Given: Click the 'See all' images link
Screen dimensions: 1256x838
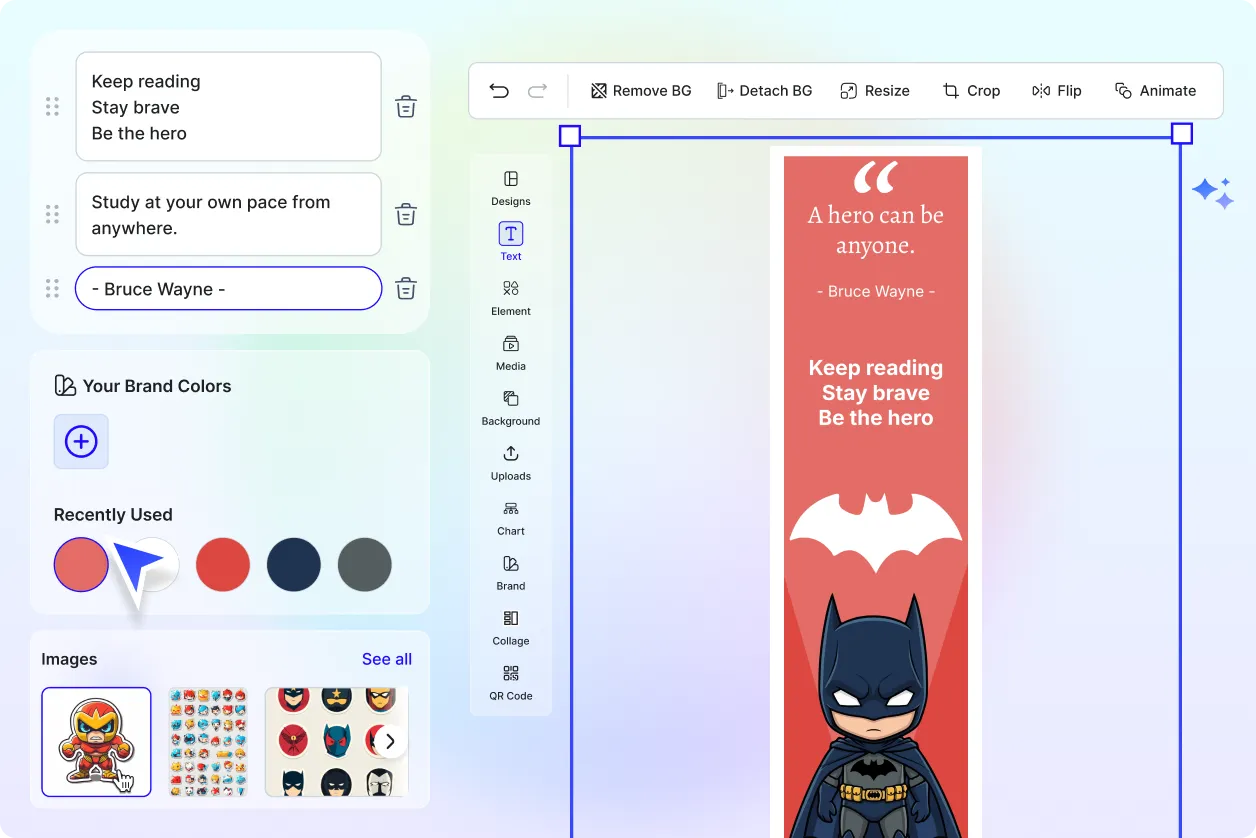Looking at the screenshot, I should [x=387, y=659].
